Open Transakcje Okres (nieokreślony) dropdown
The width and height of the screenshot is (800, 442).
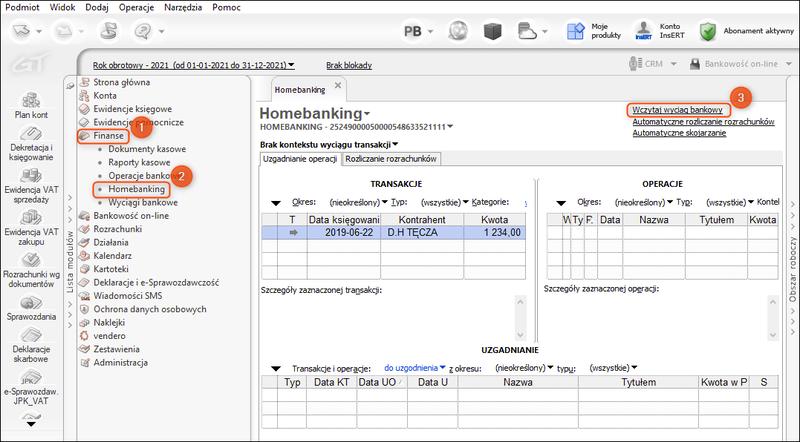(358, 202)
